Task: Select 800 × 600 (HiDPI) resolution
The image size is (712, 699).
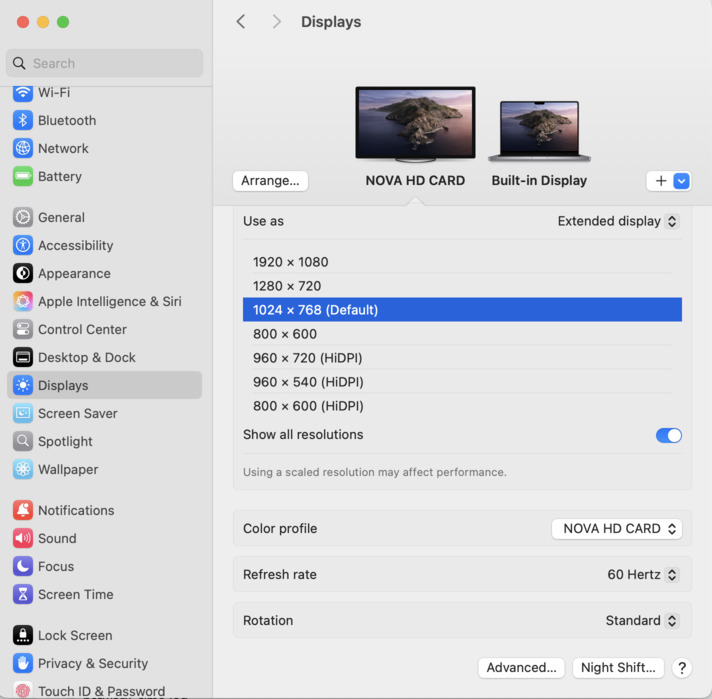Action: (x=462, y=406)
